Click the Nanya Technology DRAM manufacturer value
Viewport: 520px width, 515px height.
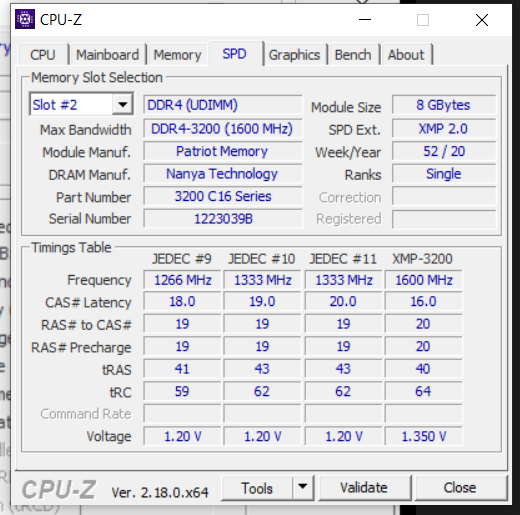click(223, 174)
